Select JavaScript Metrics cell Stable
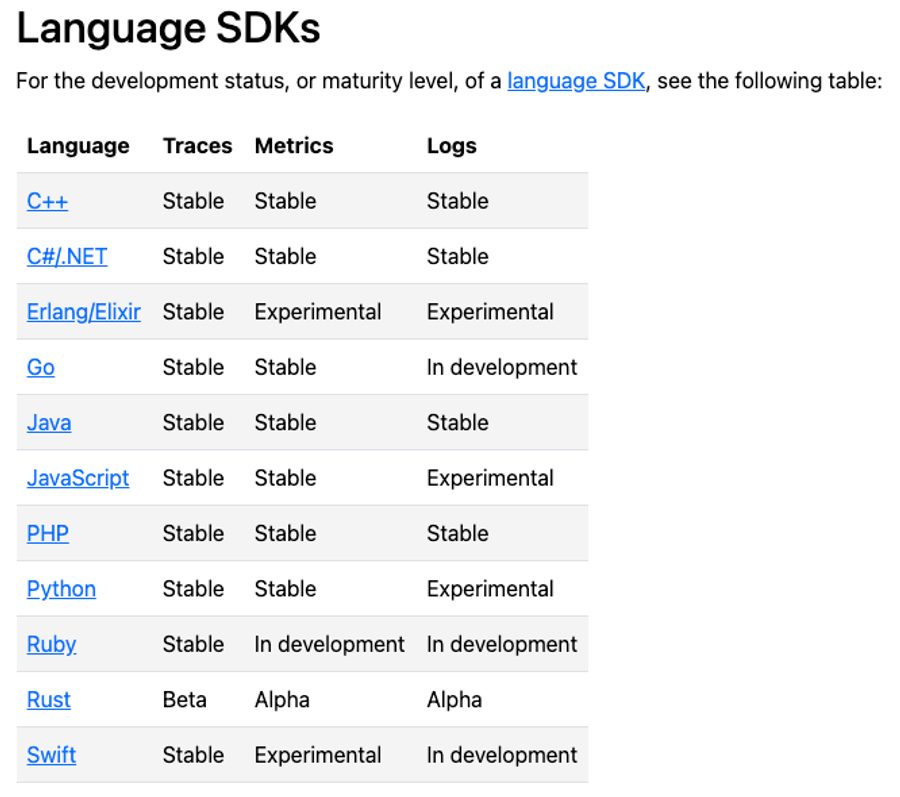 285,478
